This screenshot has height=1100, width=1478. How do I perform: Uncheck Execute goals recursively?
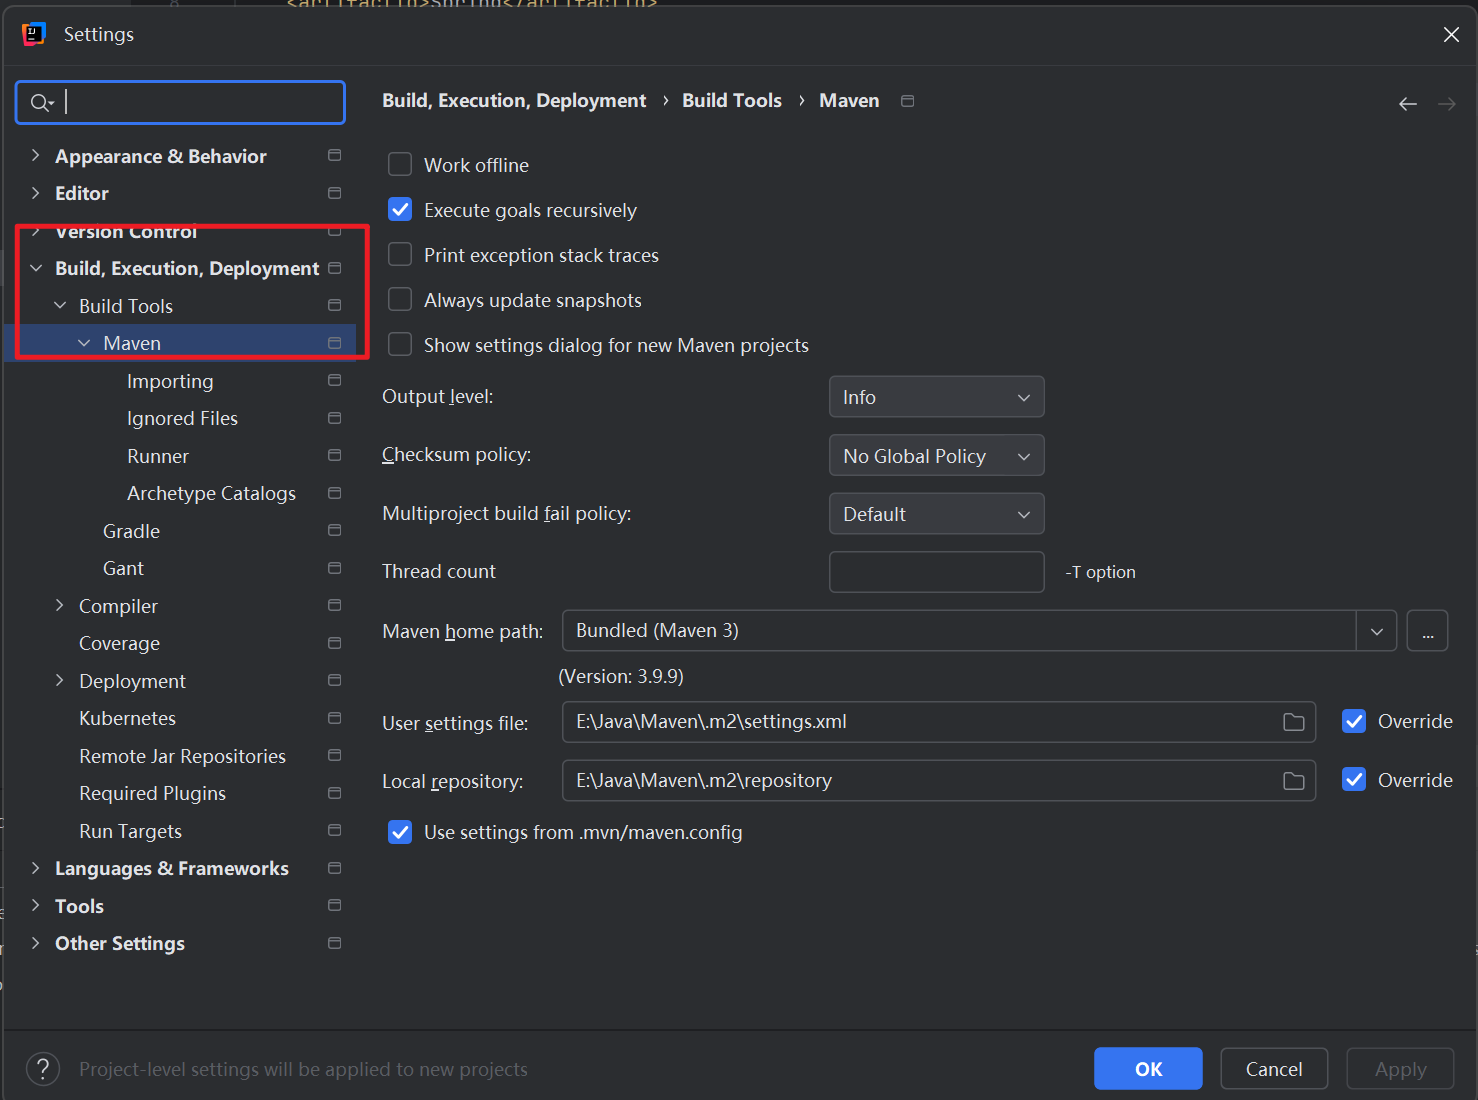pos(400,209)
